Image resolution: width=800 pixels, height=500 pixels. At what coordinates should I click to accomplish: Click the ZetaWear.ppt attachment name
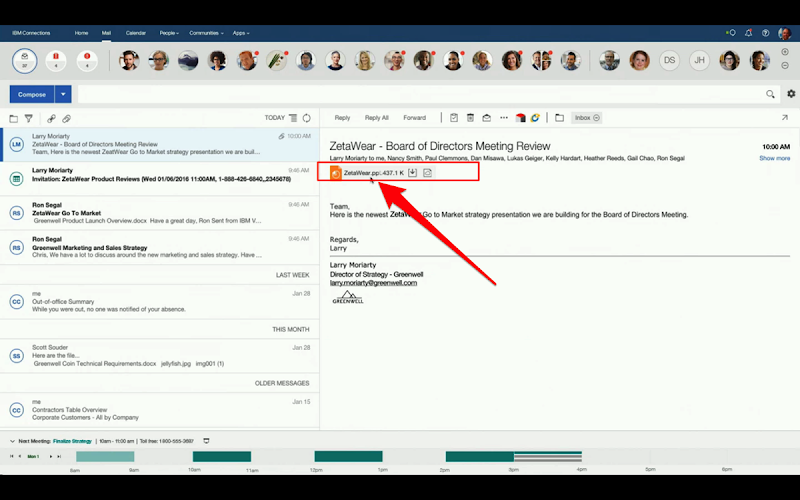[x=362, y=173]
